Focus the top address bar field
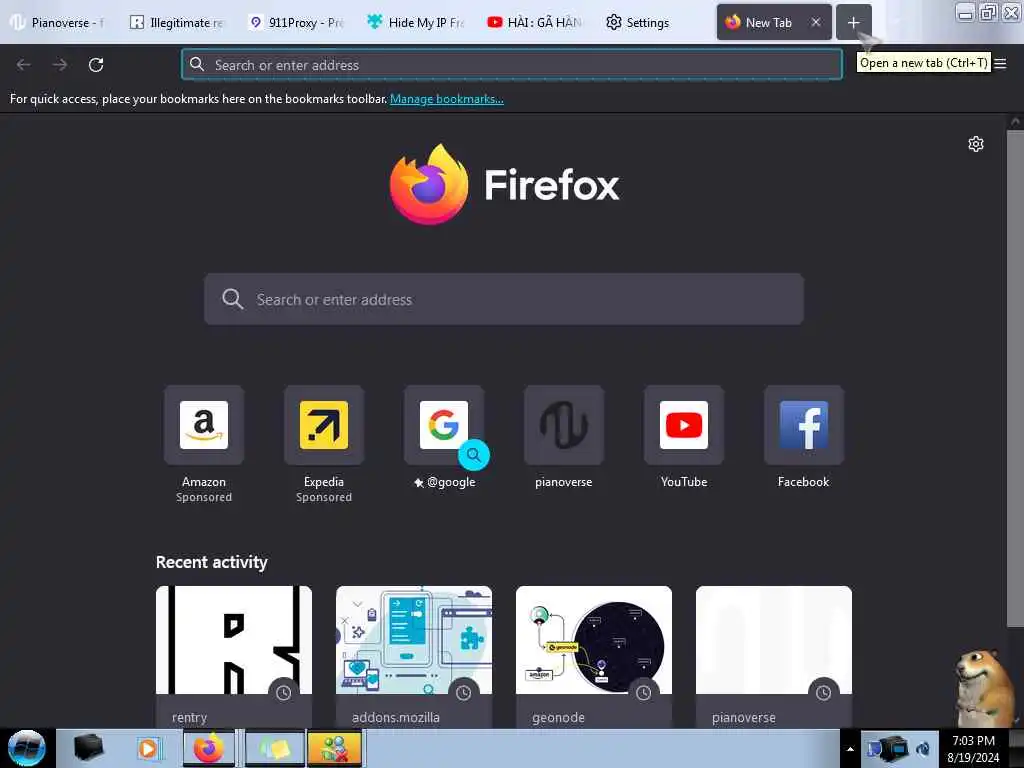The height and width of the screenshot is (768, 1024). coord(512,65)
